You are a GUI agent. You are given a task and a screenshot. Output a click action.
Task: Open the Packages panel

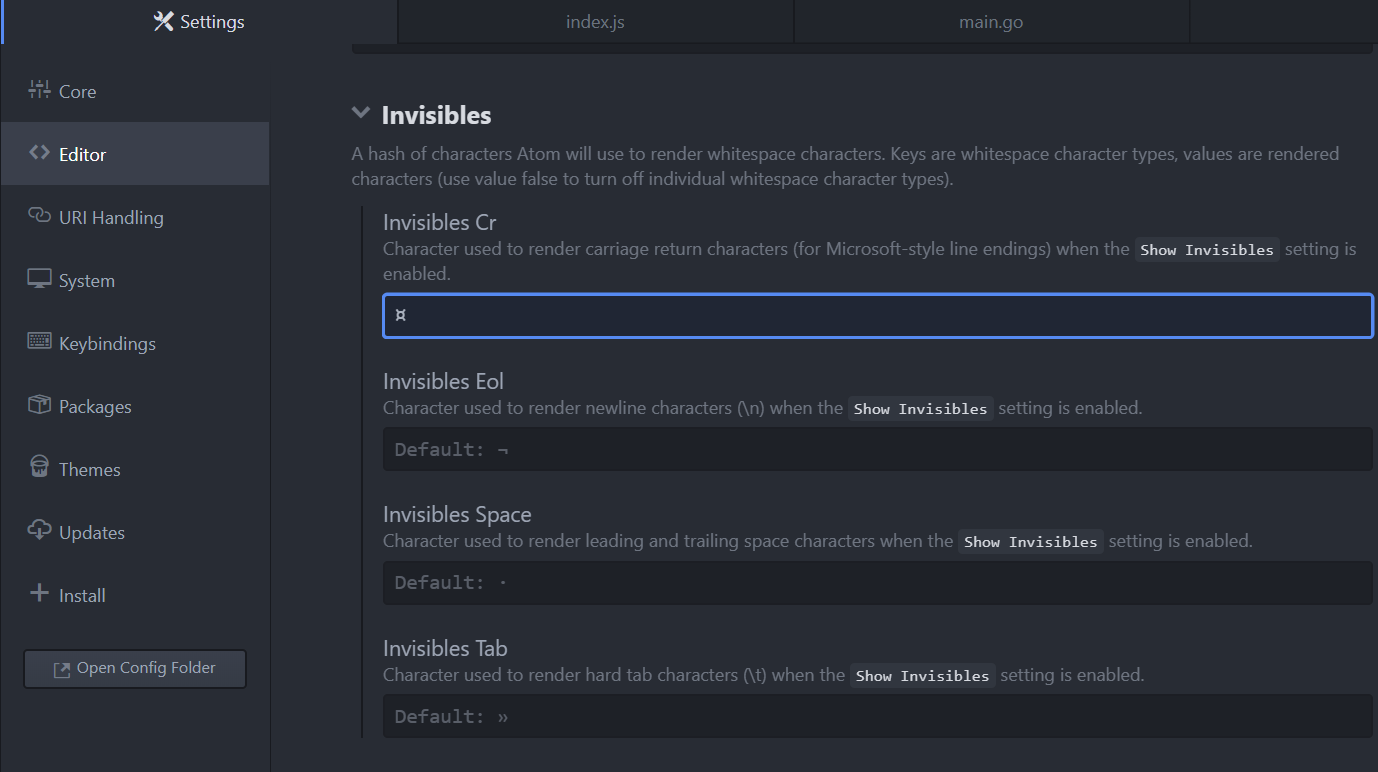coord(135,406)
